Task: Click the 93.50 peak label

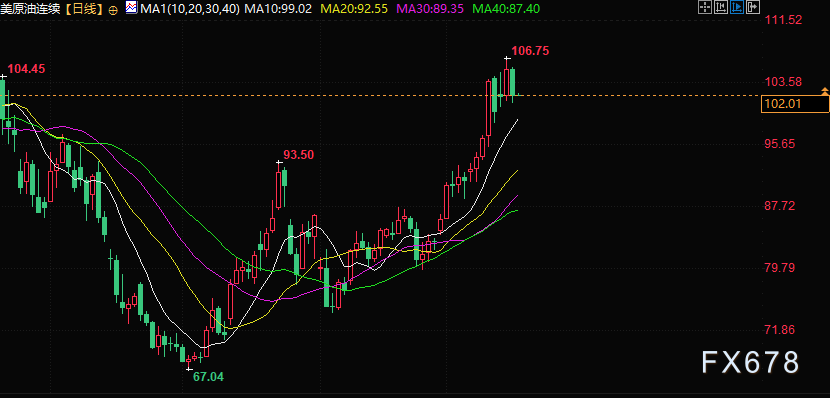Action: [299, 155]
